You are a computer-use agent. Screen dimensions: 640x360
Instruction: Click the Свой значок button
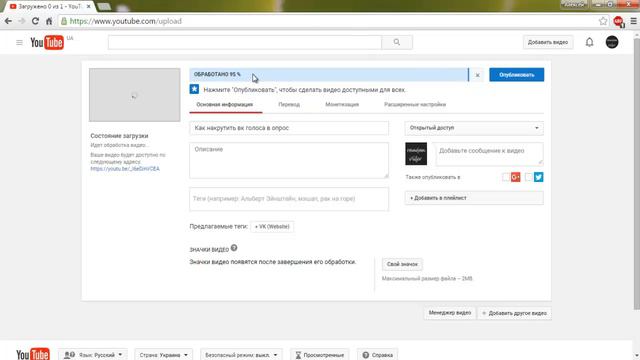tap(402, 264)
